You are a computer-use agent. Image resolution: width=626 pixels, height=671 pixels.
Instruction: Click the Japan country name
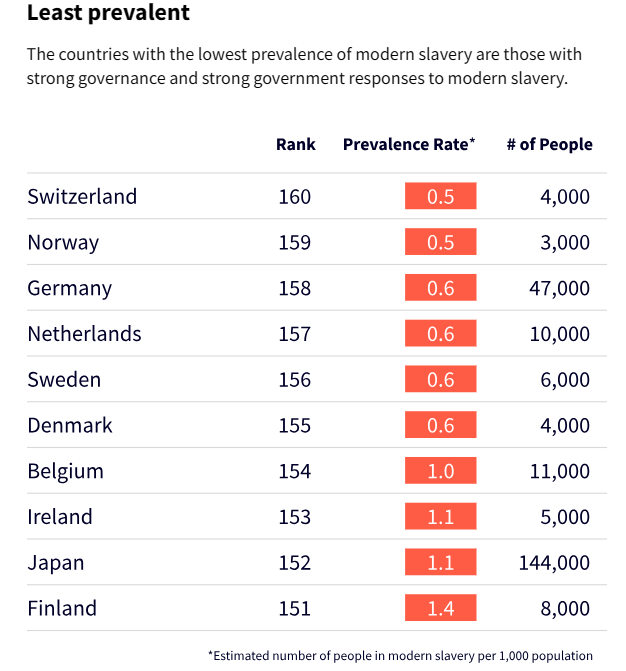pyautogui.click(x=56, y=563)
